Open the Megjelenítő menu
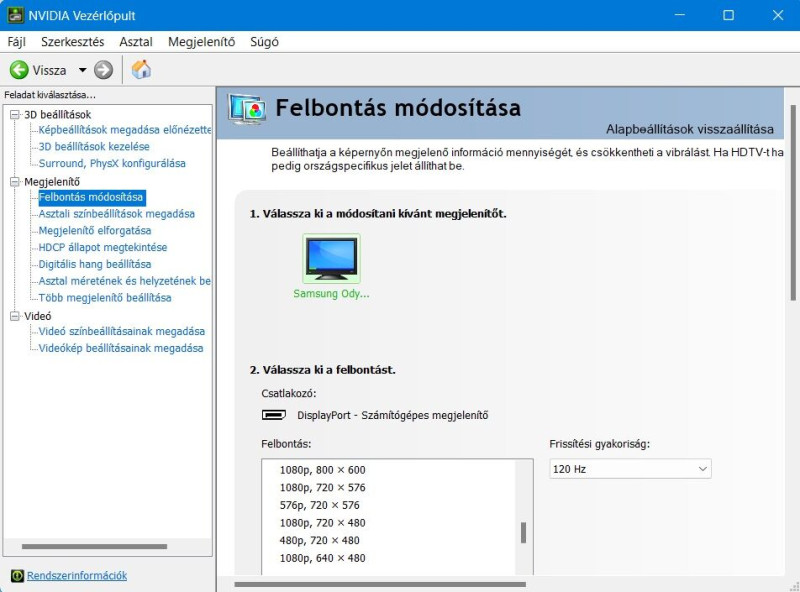This screenshot has height=592, width=800. [x=202, y=42]
